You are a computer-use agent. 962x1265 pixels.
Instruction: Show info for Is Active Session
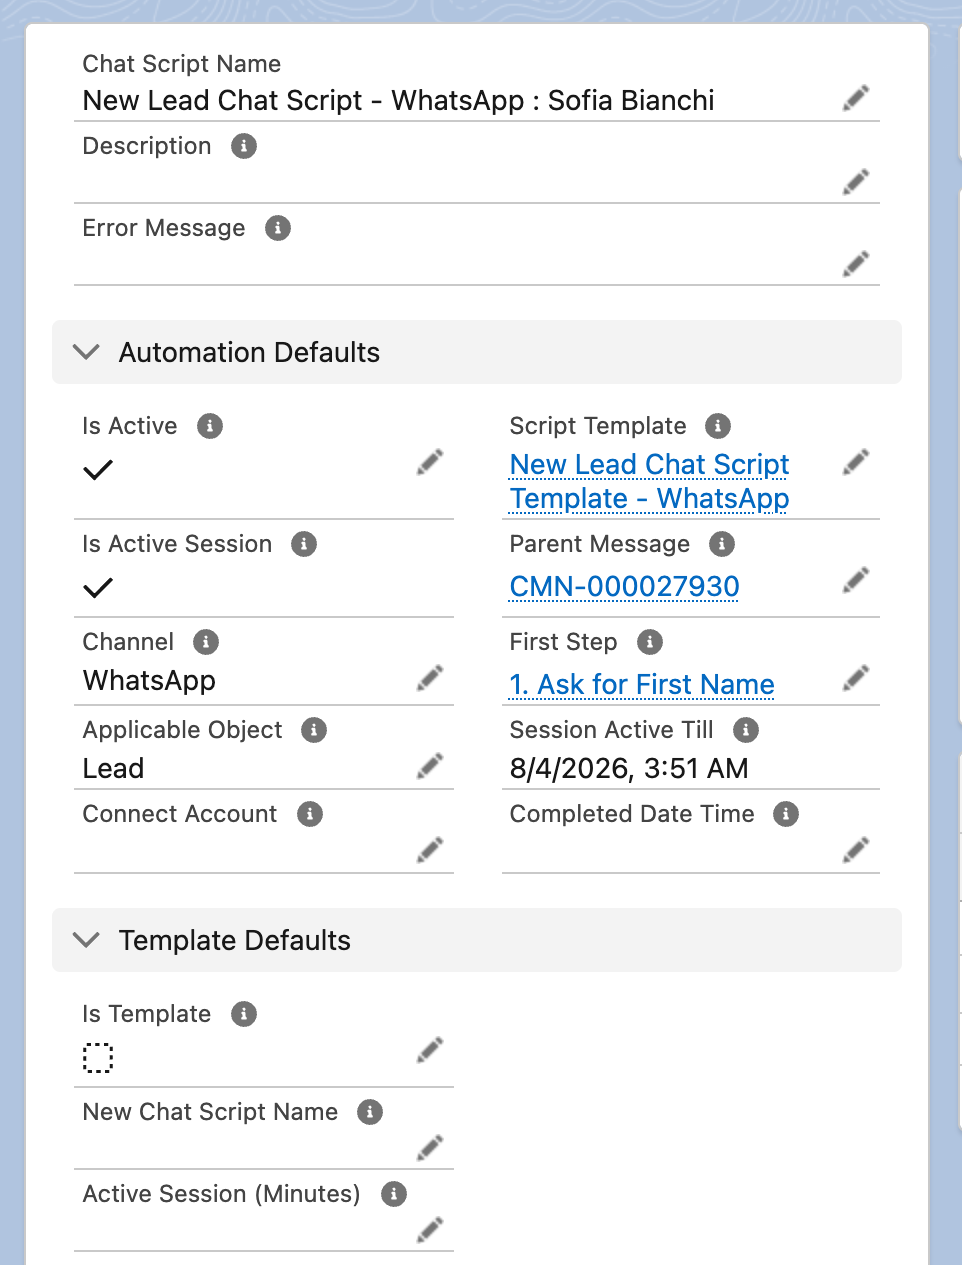coord(304,544)
